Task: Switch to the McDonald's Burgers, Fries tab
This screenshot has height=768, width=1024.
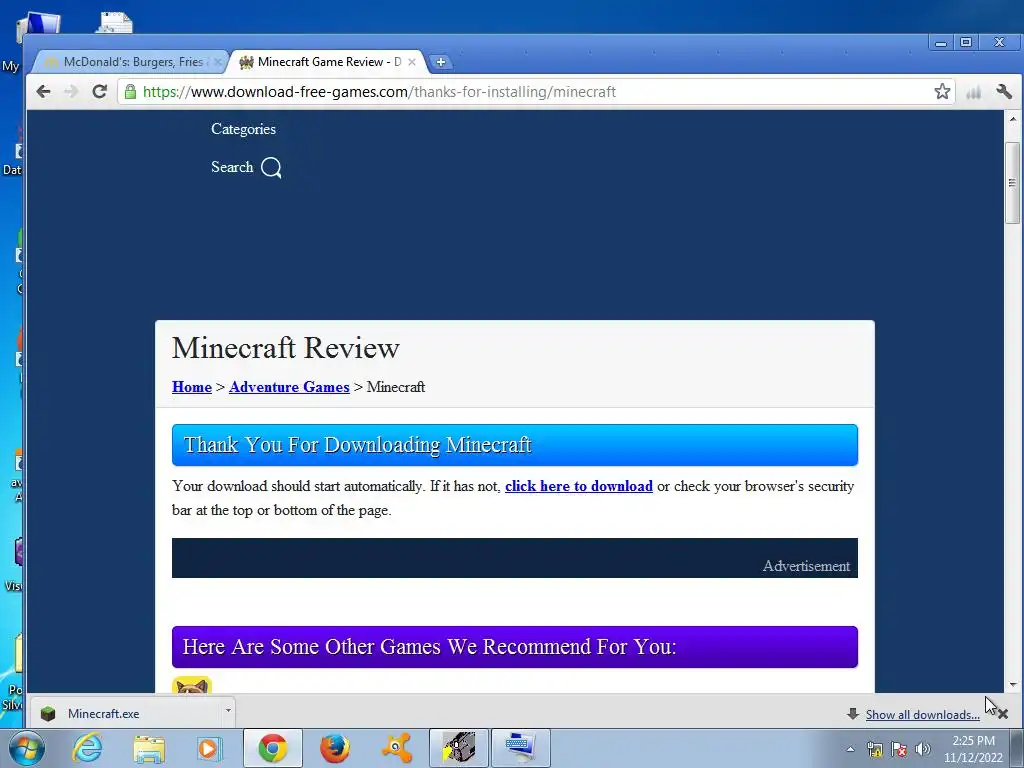Action: pyautogui.click(x=131, y=62)
